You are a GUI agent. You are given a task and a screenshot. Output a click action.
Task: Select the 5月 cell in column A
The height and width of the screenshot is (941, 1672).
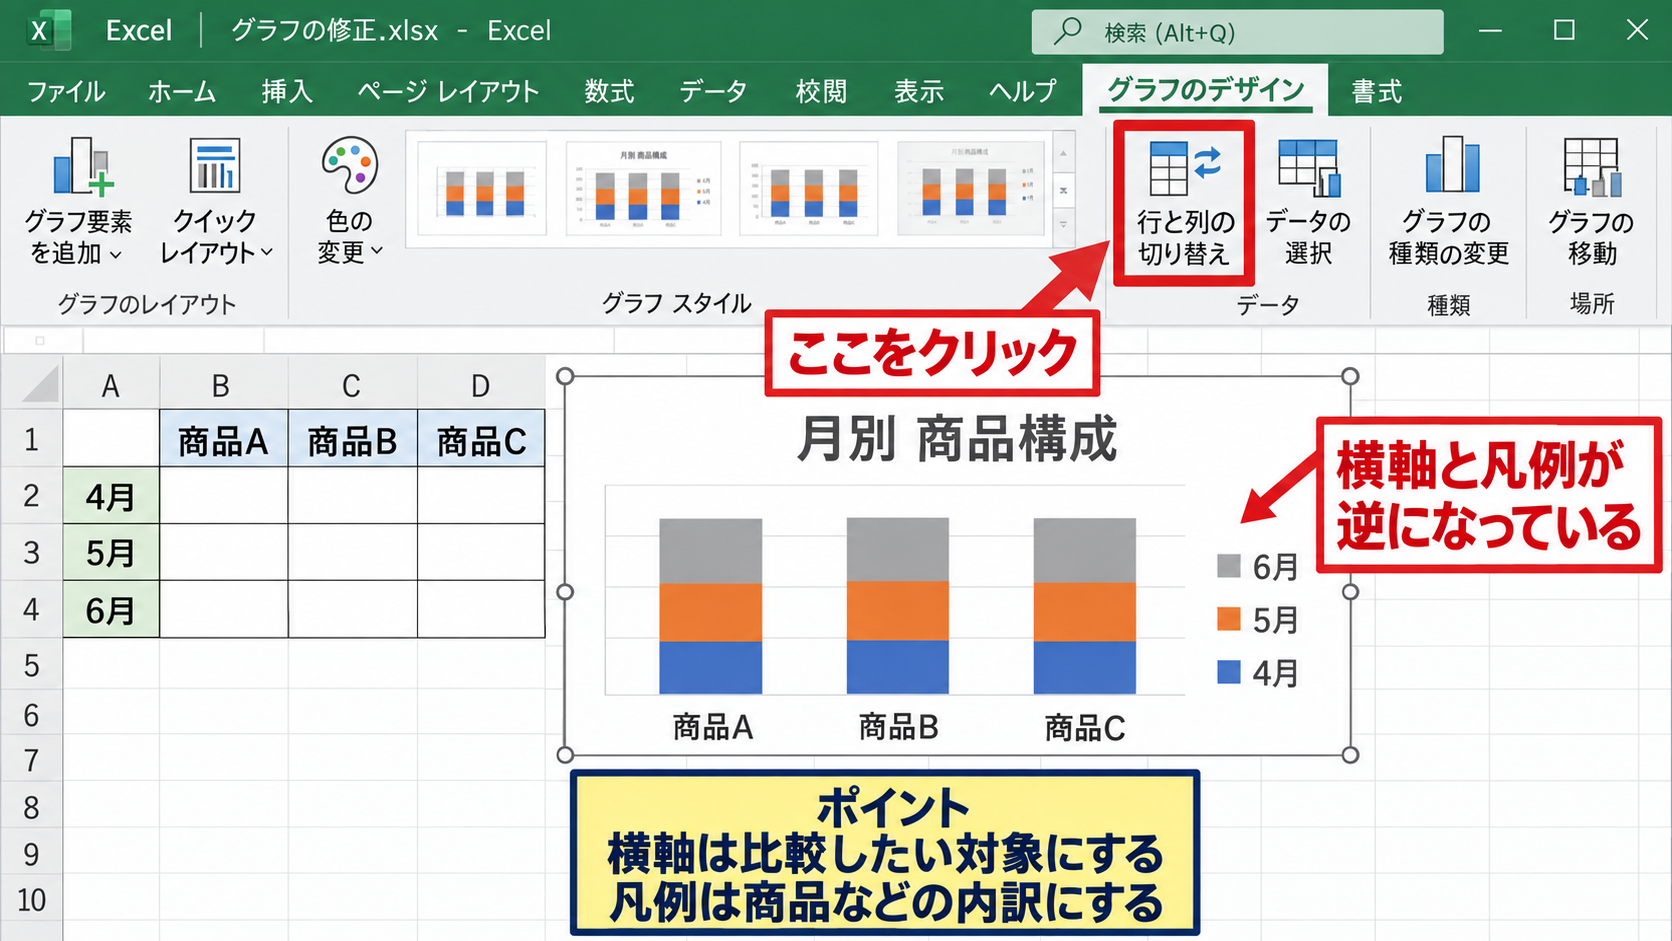coord(111,552)
